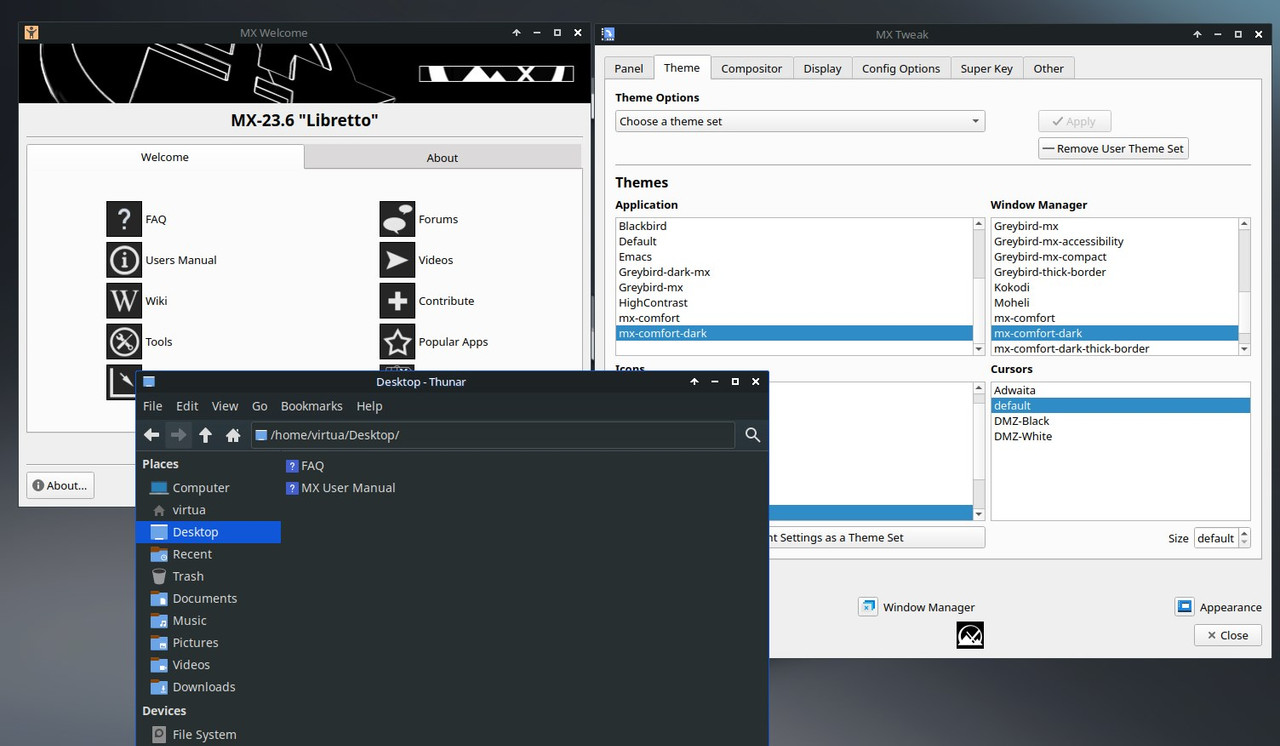This screenshot has height=746, width=1280.
Task: Click the Thunar home folder icon
Action: click(x=233, y=435)
